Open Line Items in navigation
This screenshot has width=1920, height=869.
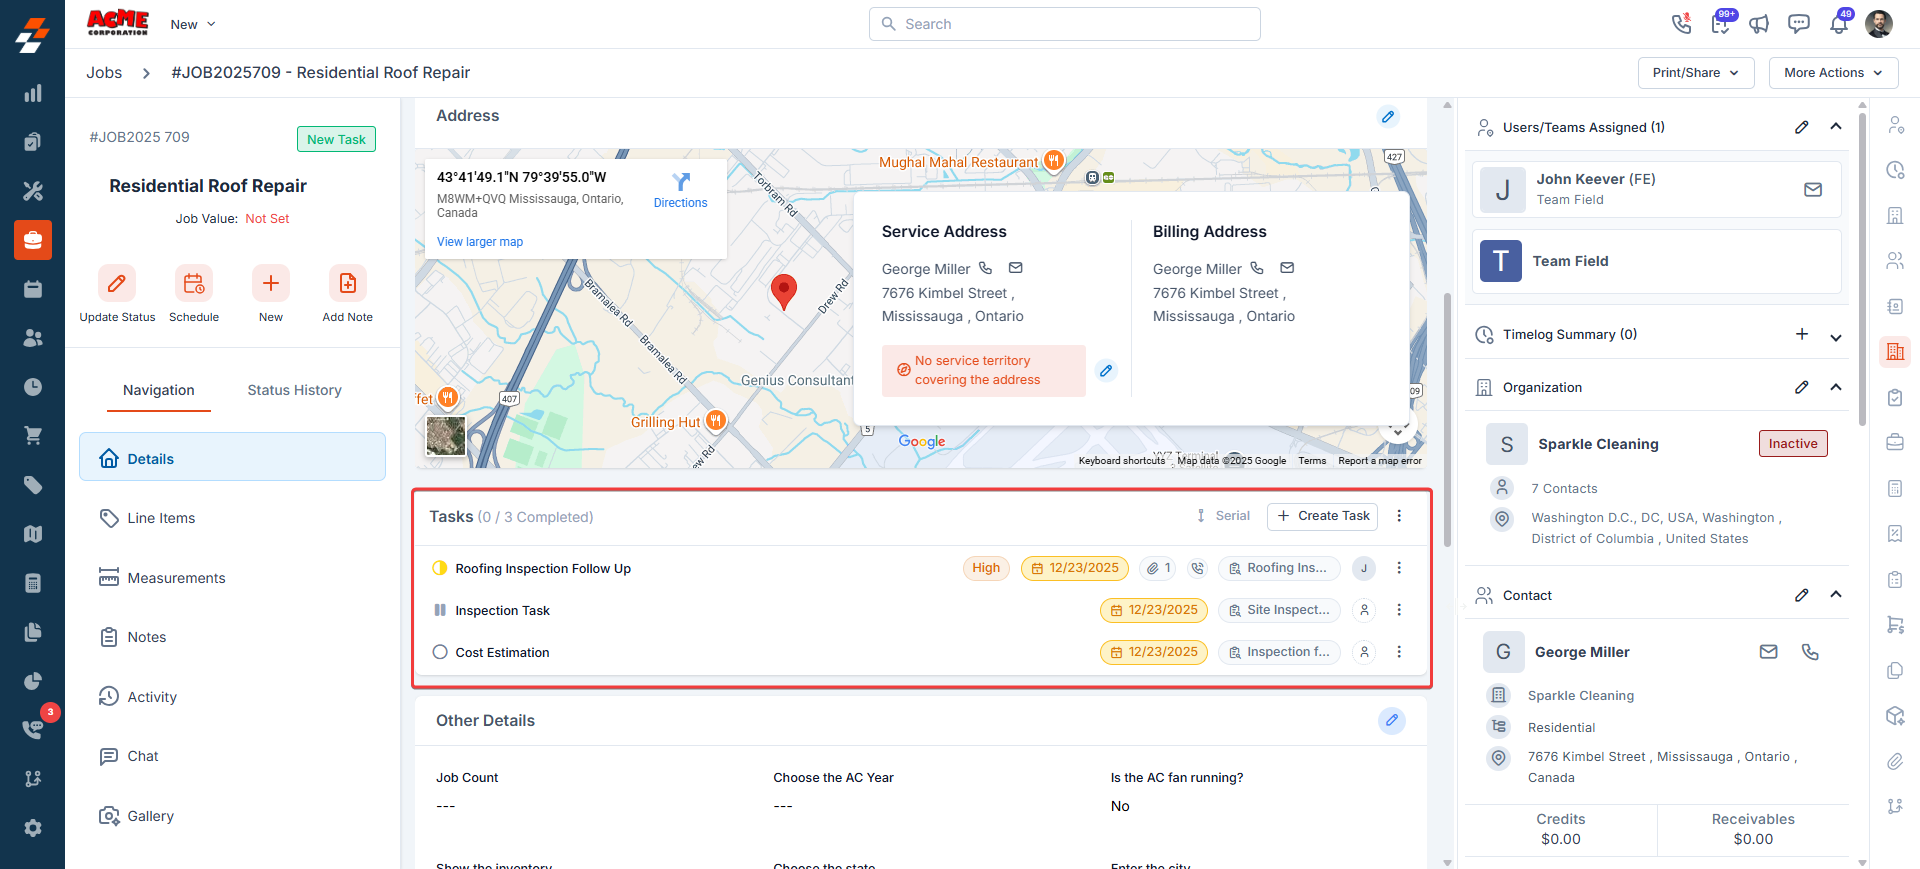coord(232,518)
